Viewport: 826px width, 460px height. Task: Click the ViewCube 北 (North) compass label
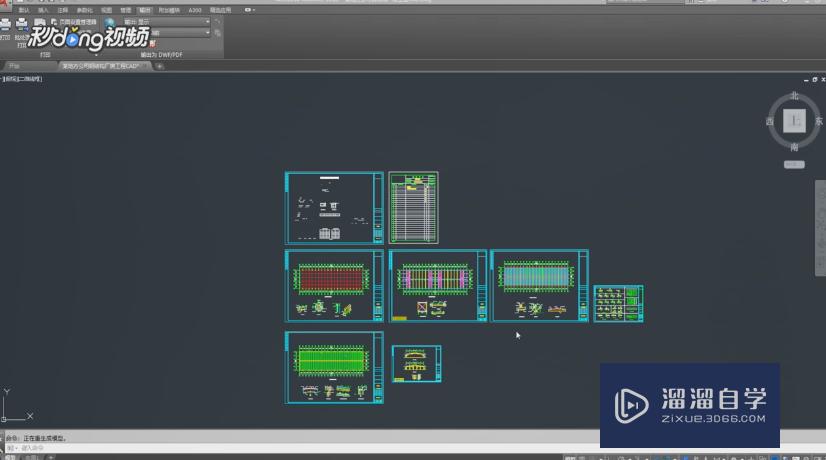[794, 96]
